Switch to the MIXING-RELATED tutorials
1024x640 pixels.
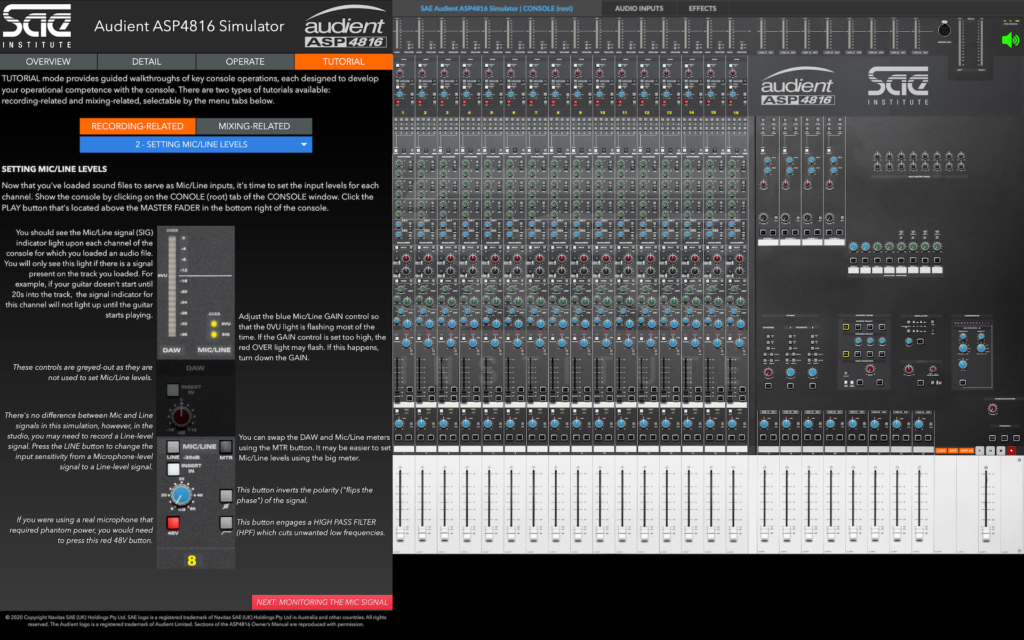(254, 126)
